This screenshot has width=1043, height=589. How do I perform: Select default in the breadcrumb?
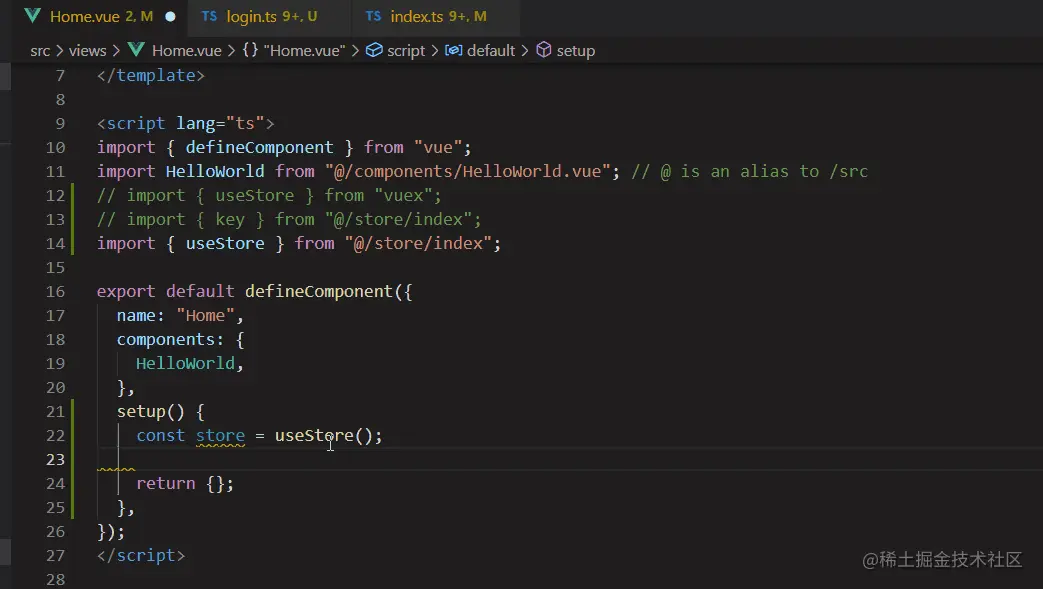[491, 51]
